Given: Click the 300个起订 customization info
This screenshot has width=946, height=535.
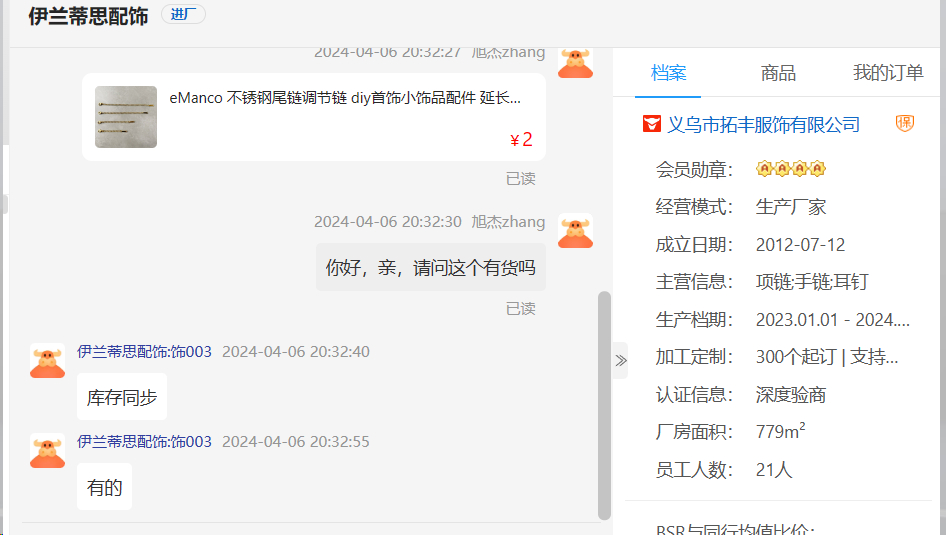Looking at the screenshot, I should point(827,357).
